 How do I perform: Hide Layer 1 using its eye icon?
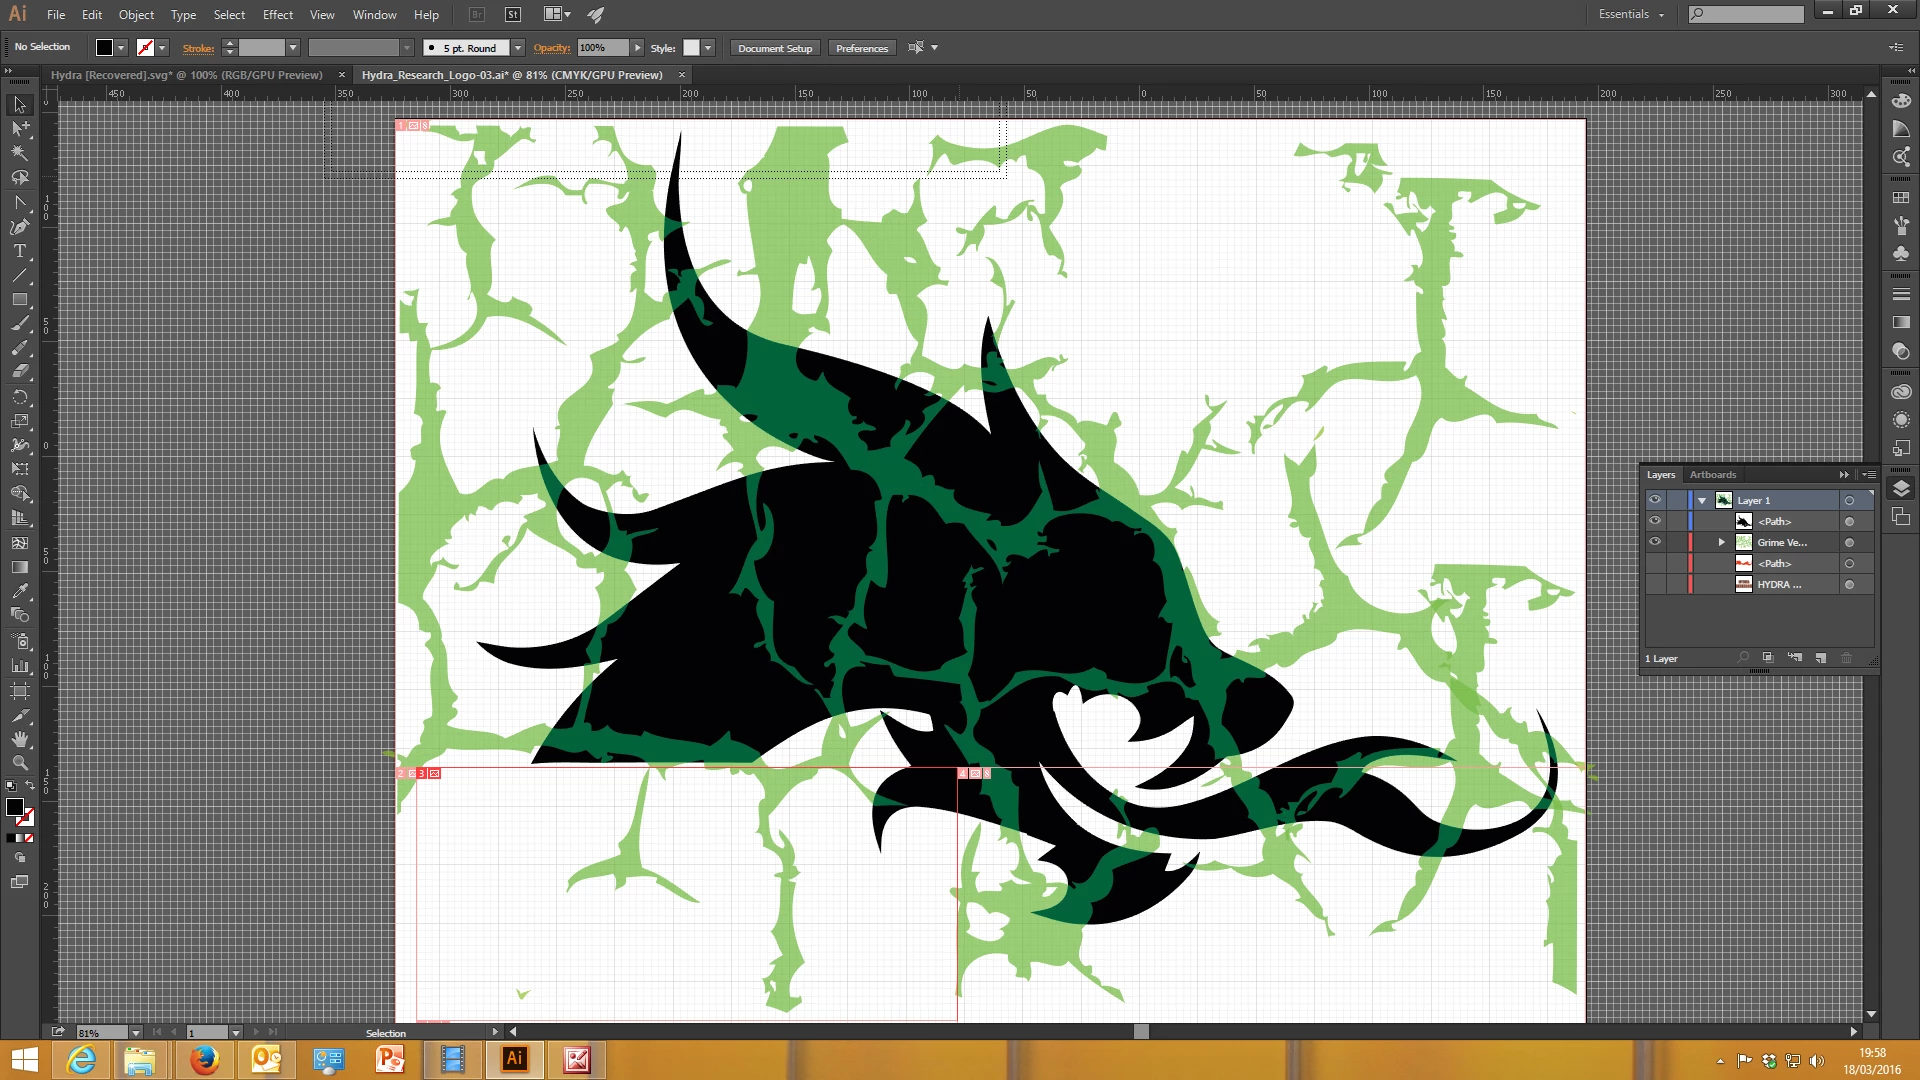click(x=1655, y=500)
